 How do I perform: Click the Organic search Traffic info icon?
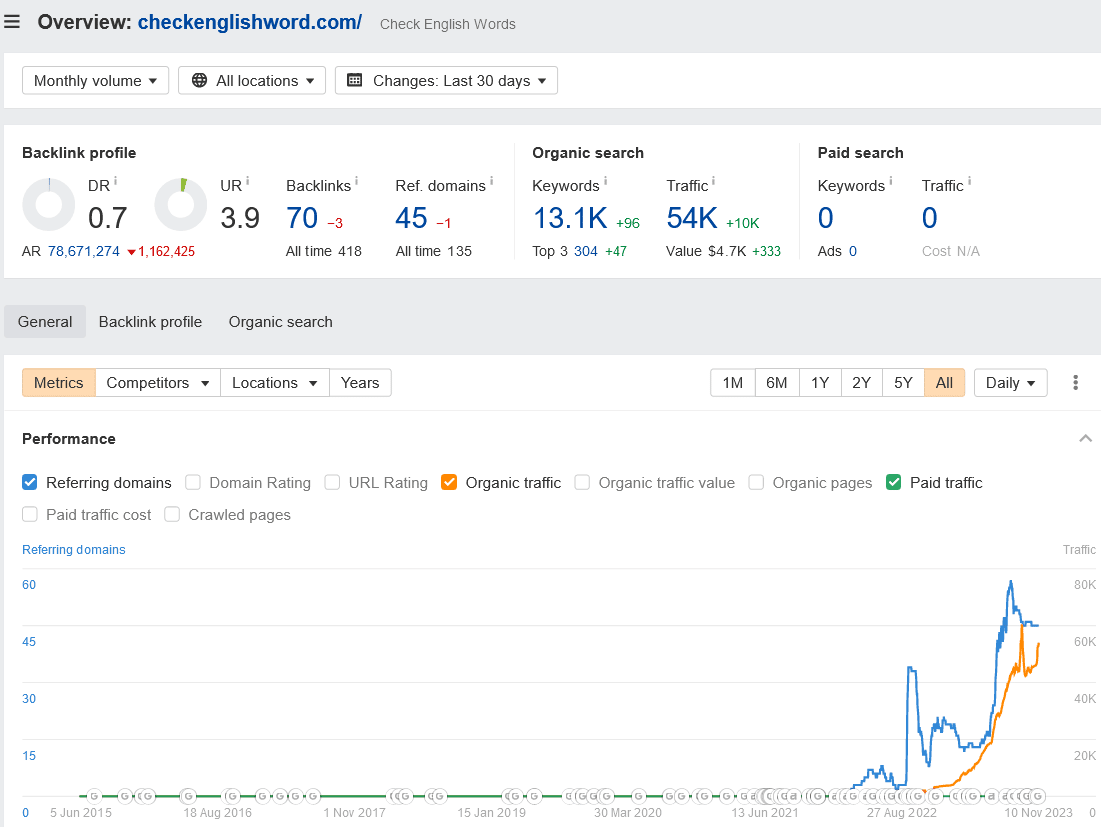pos(713,181)
